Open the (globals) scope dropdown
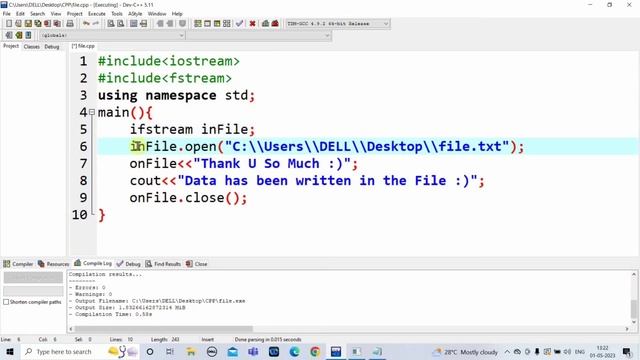The image size is (640, 360). click(x=112, y=36)
